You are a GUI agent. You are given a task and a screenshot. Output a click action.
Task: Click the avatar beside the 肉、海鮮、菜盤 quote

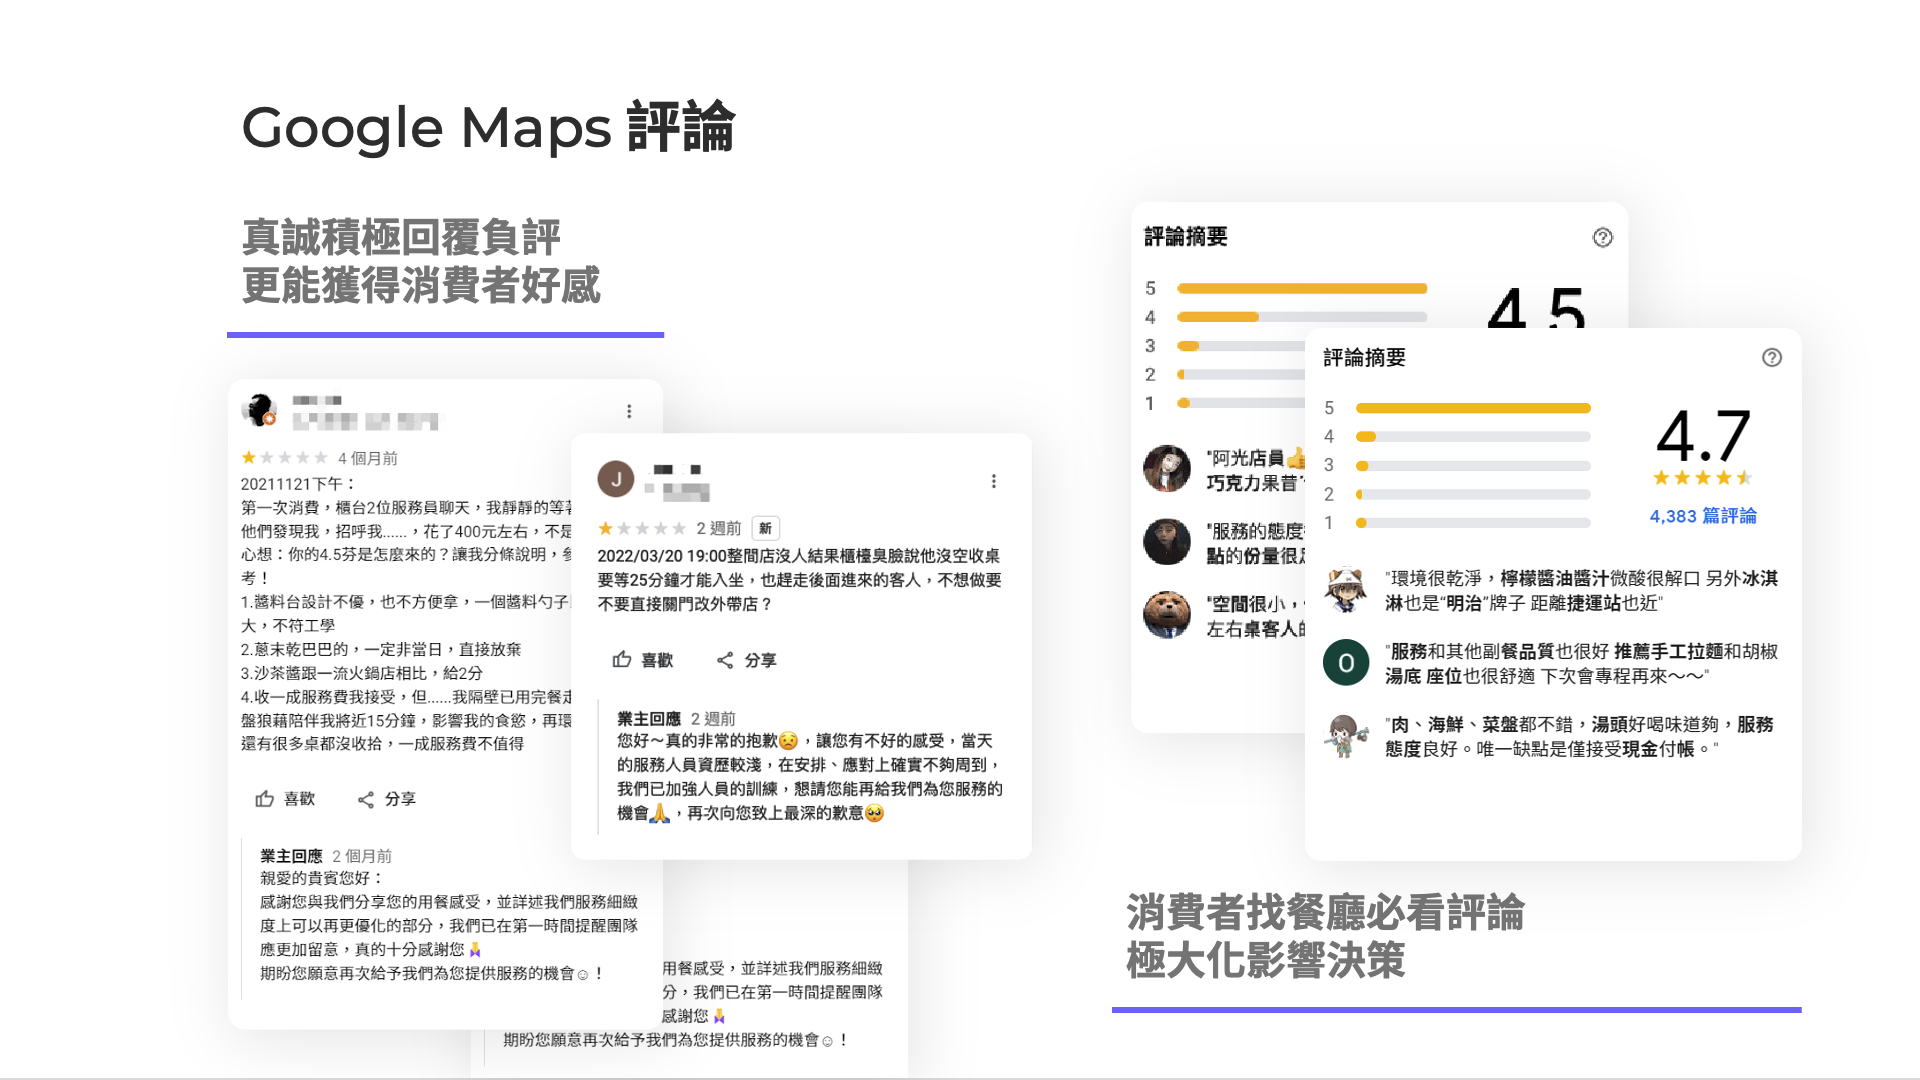tap(1346, 736)
